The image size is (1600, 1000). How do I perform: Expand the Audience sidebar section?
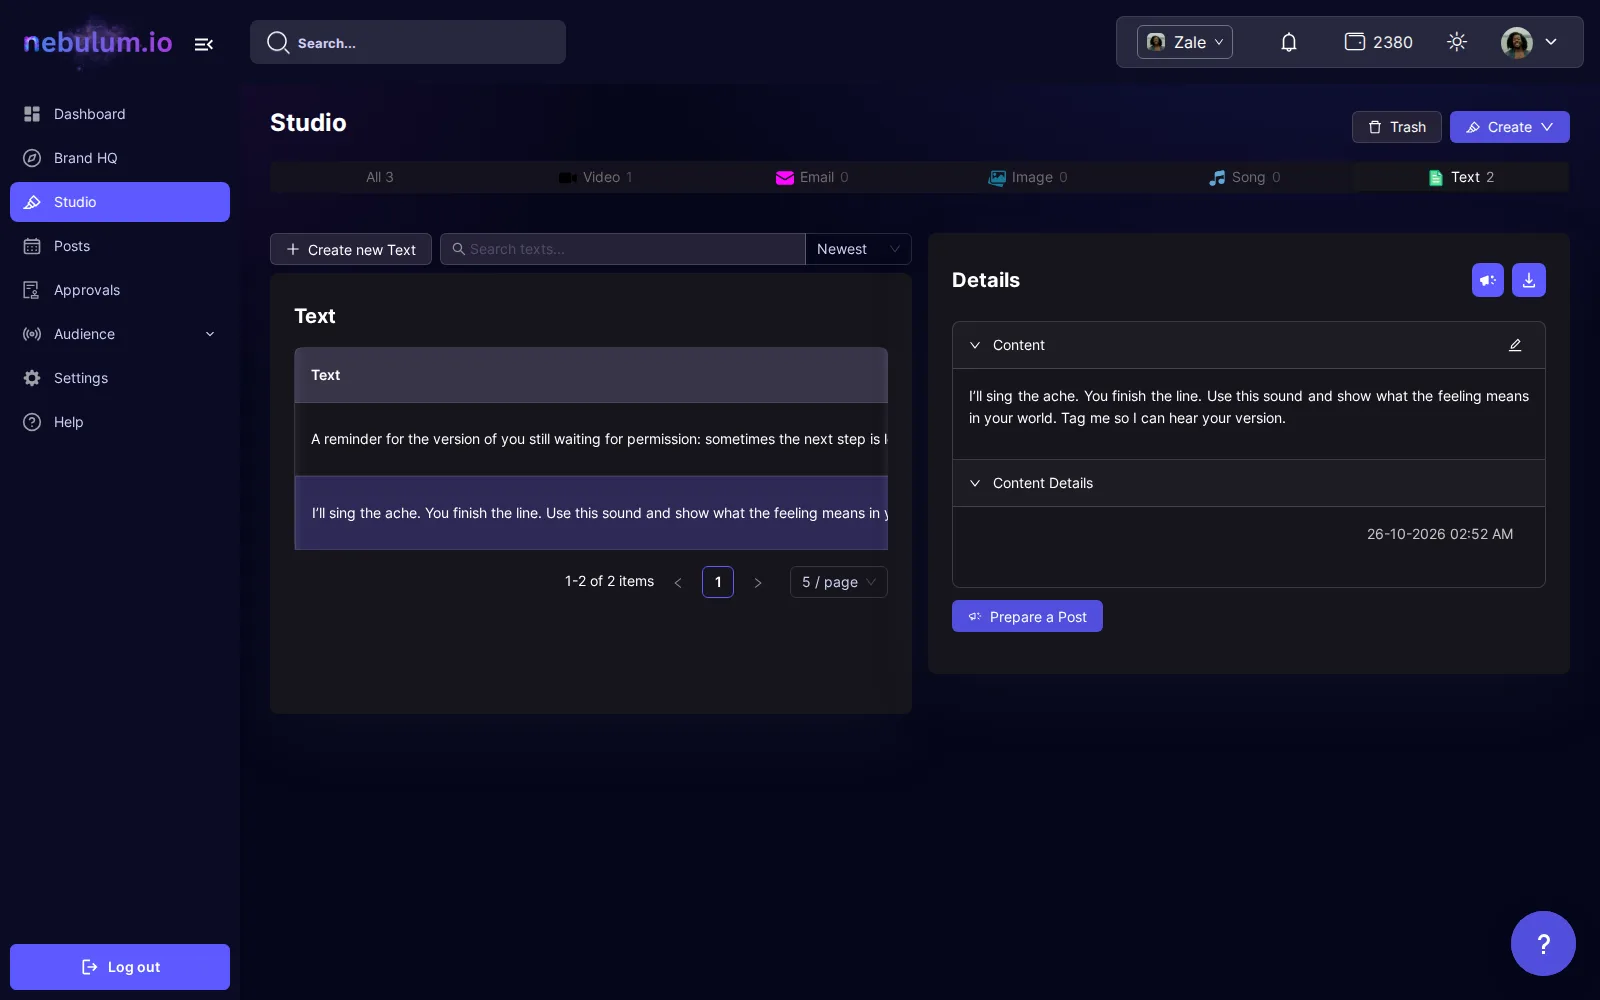coord(120,334)
